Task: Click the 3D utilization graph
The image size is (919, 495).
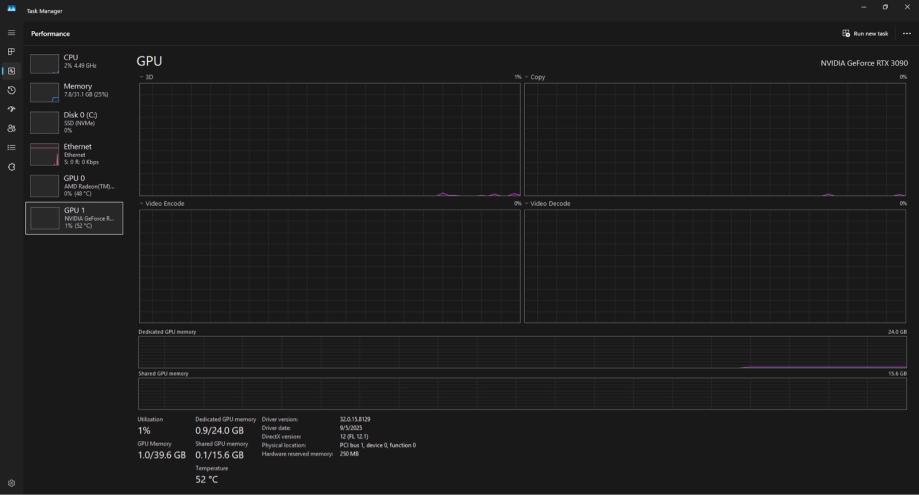Action: [x=329, y=139]
